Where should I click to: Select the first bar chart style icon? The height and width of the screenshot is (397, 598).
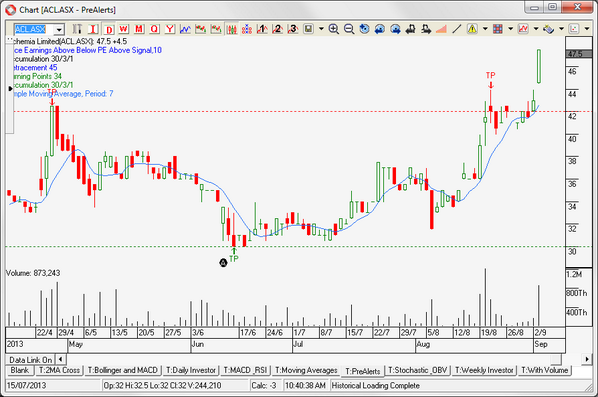(x=201, y=29)
